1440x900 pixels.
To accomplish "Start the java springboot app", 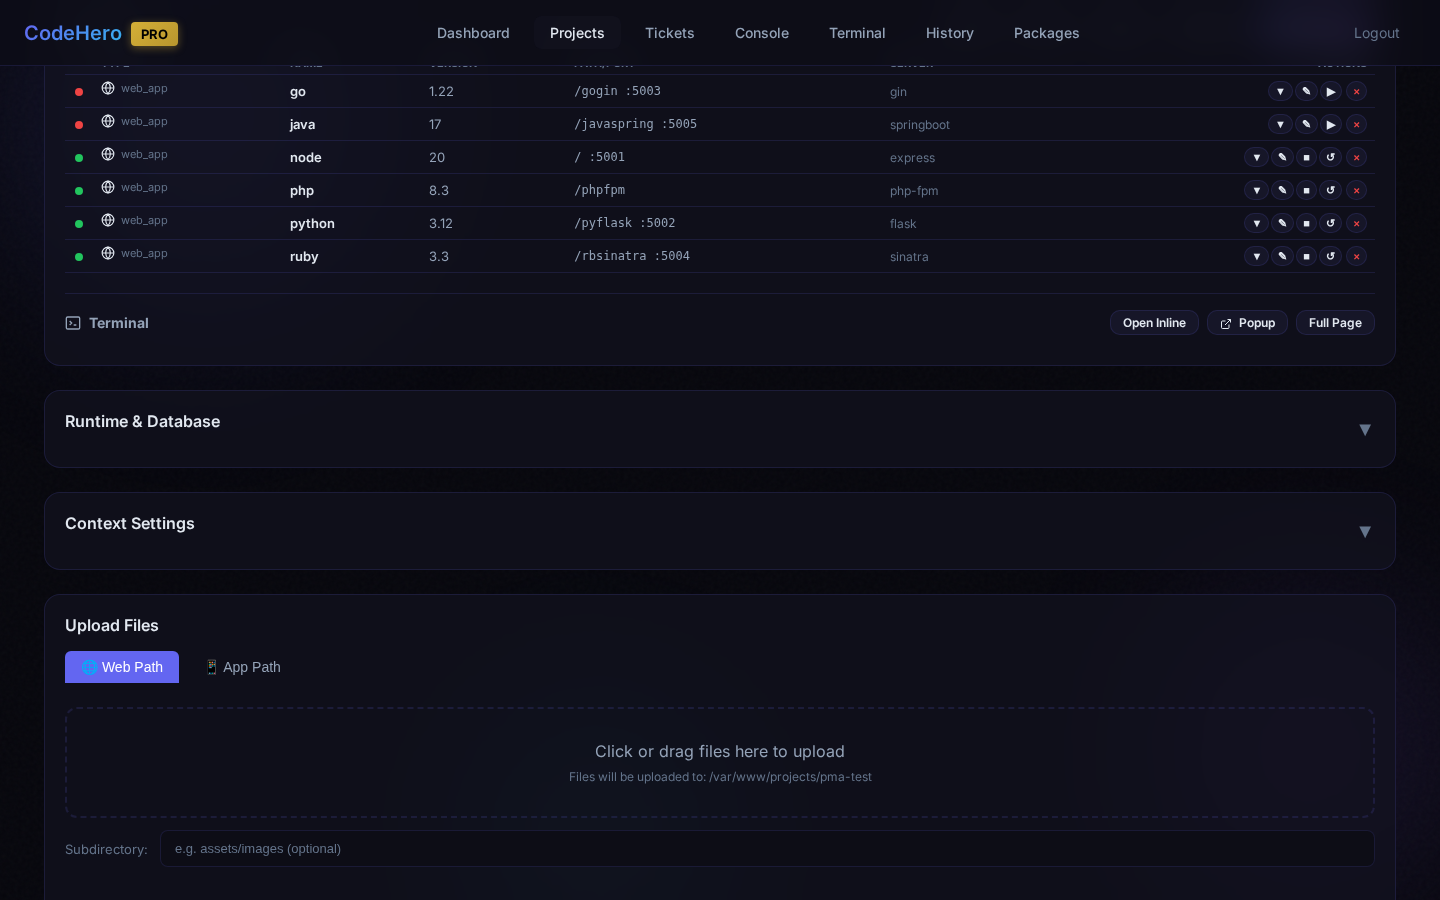I will tap(1330, 125).
